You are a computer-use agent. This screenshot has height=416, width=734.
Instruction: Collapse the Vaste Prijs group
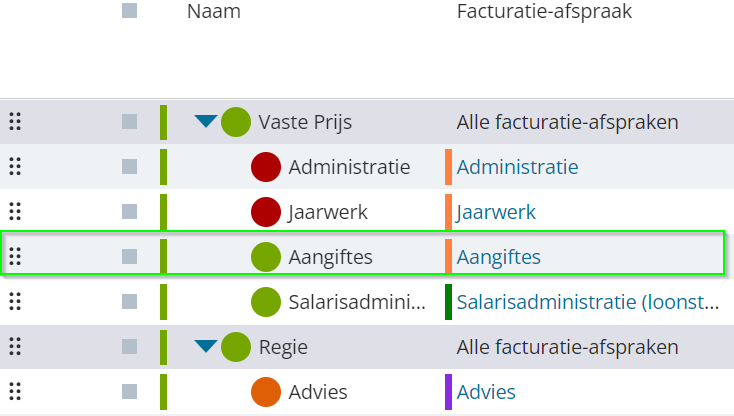(x=206, y=121)
